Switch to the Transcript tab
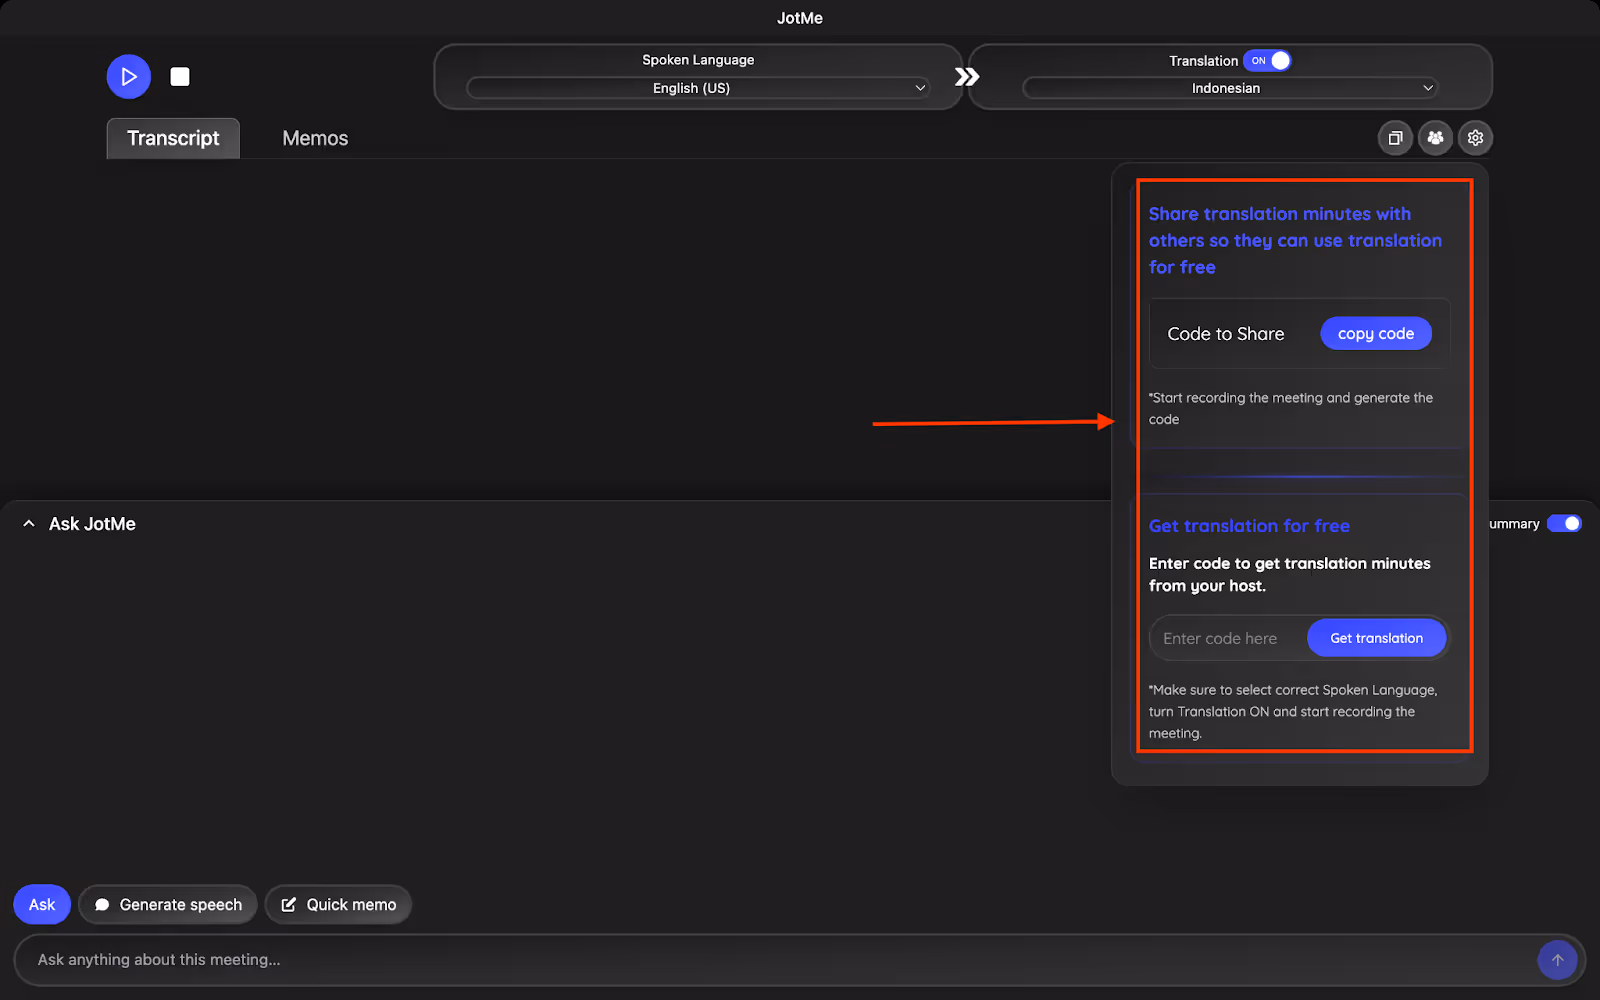This screenshot has width=1600, height=1000. coord(173,138)
